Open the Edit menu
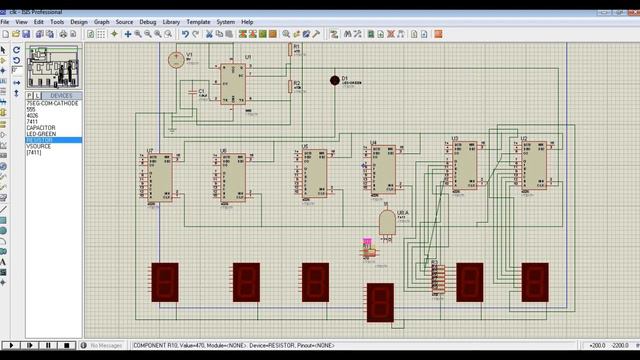The height and width of the screenshot is (360, 640). [x=39, y=22]
